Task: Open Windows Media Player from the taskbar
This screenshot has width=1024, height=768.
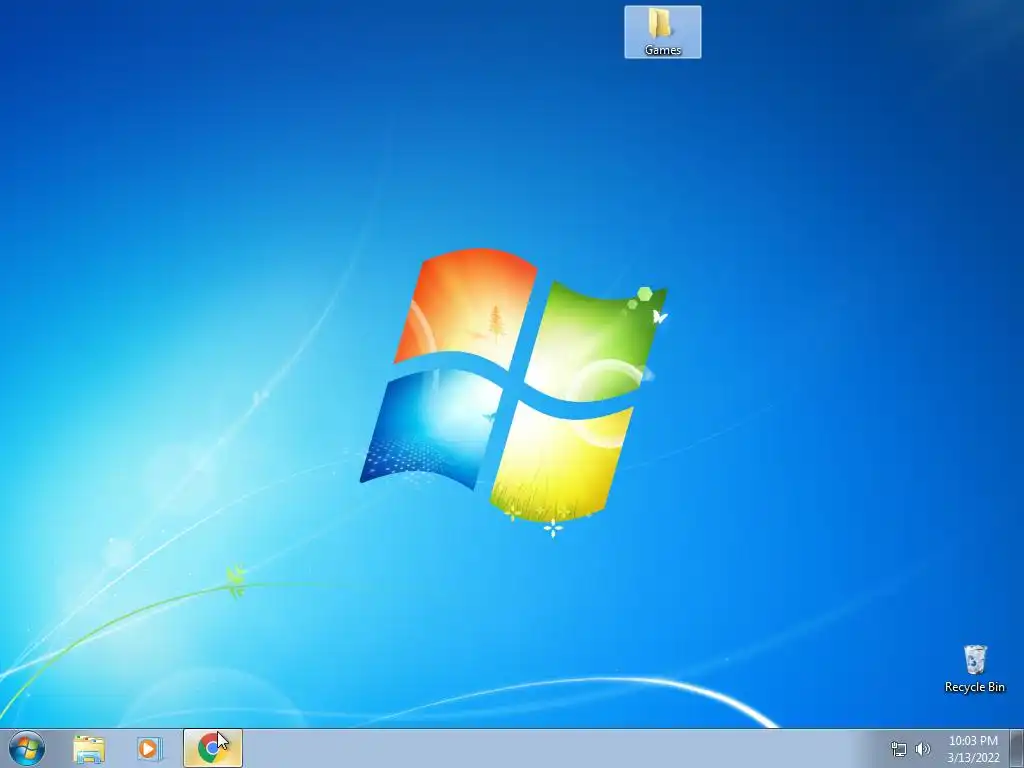Action: click(x=150, y=749)
